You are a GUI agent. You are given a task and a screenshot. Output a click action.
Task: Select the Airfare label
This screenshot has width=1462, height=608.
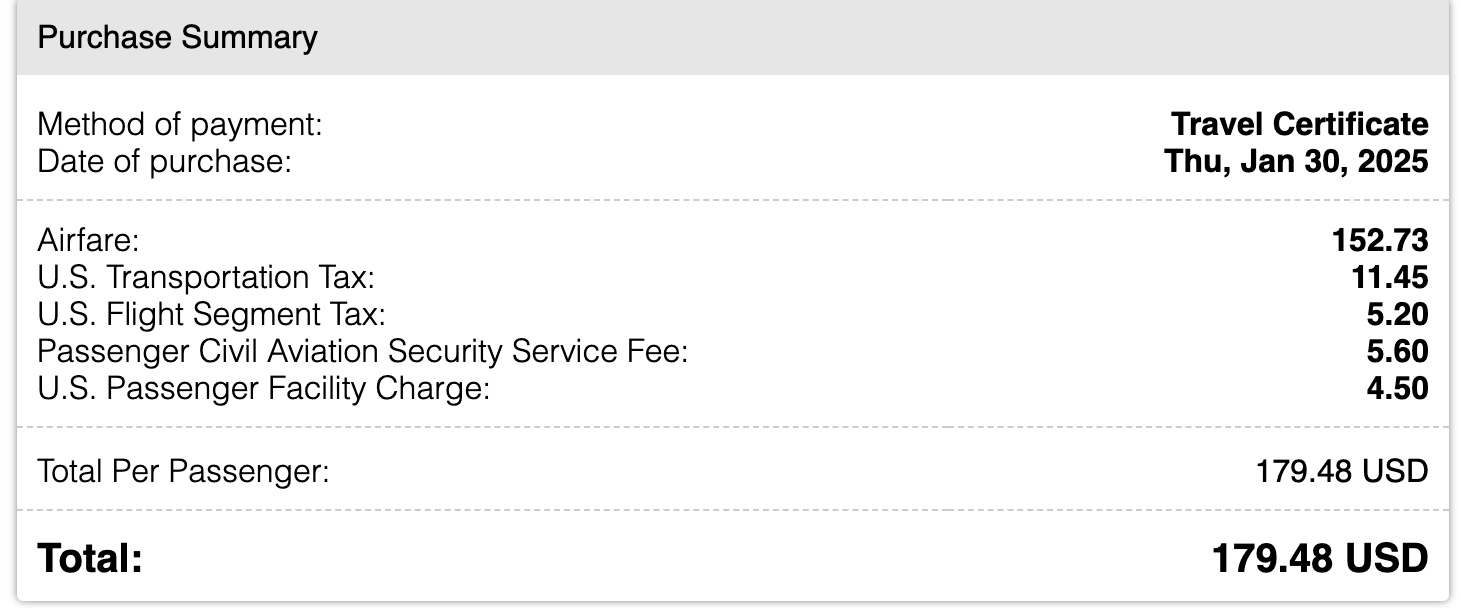(x=88, y=240)
